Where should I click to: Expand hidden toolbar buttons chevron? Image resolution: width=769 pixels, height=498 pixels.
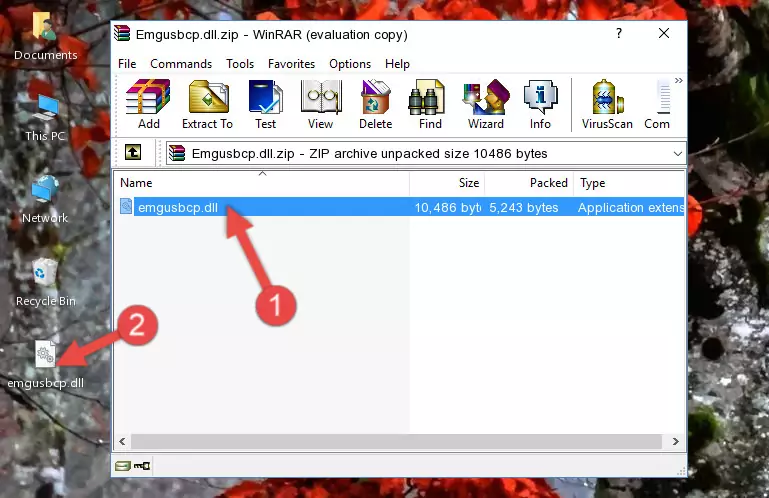(x=678, y=80)
